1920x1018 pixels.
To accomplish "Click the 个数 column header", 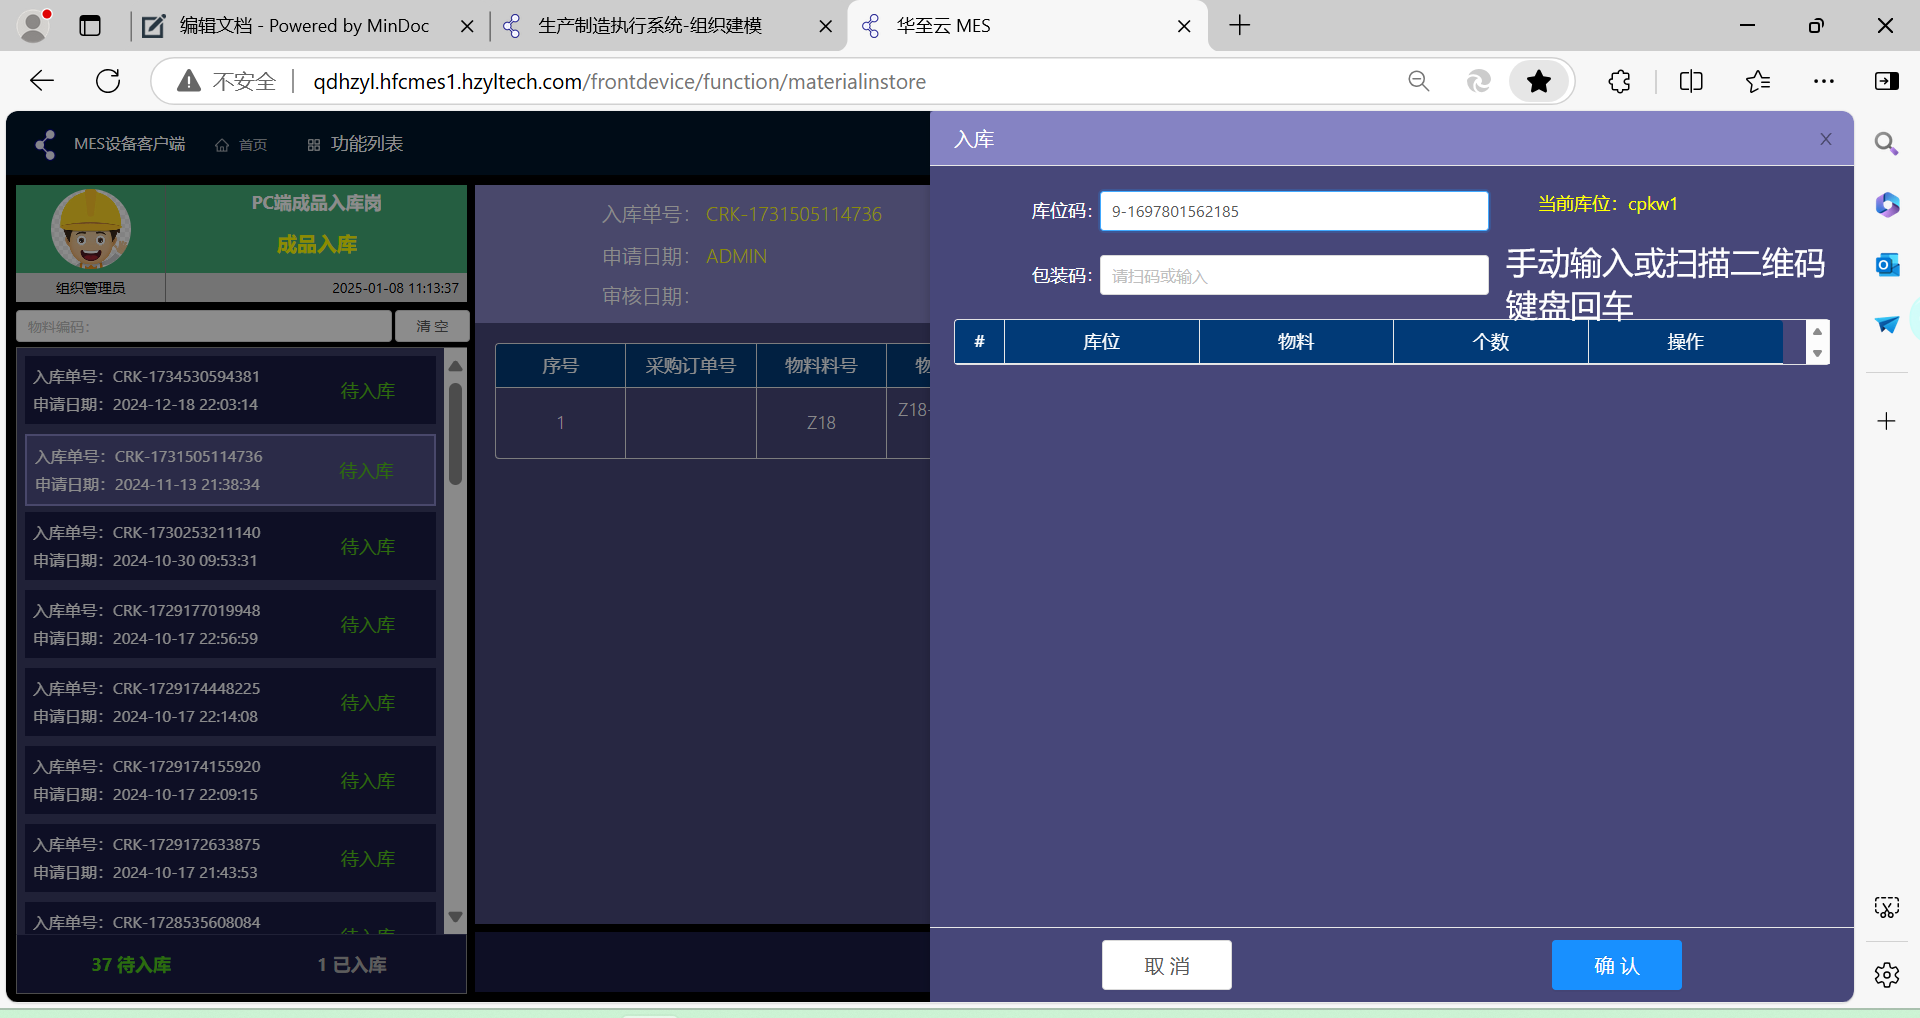I will pos(1491,342).
